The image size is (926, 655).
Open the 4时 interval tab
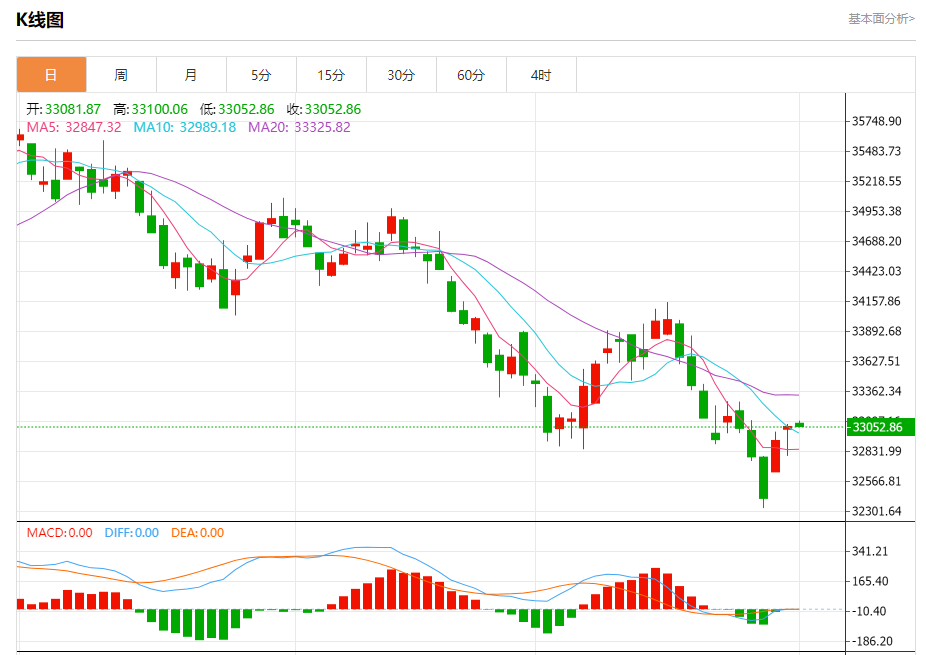coord(541,74)
